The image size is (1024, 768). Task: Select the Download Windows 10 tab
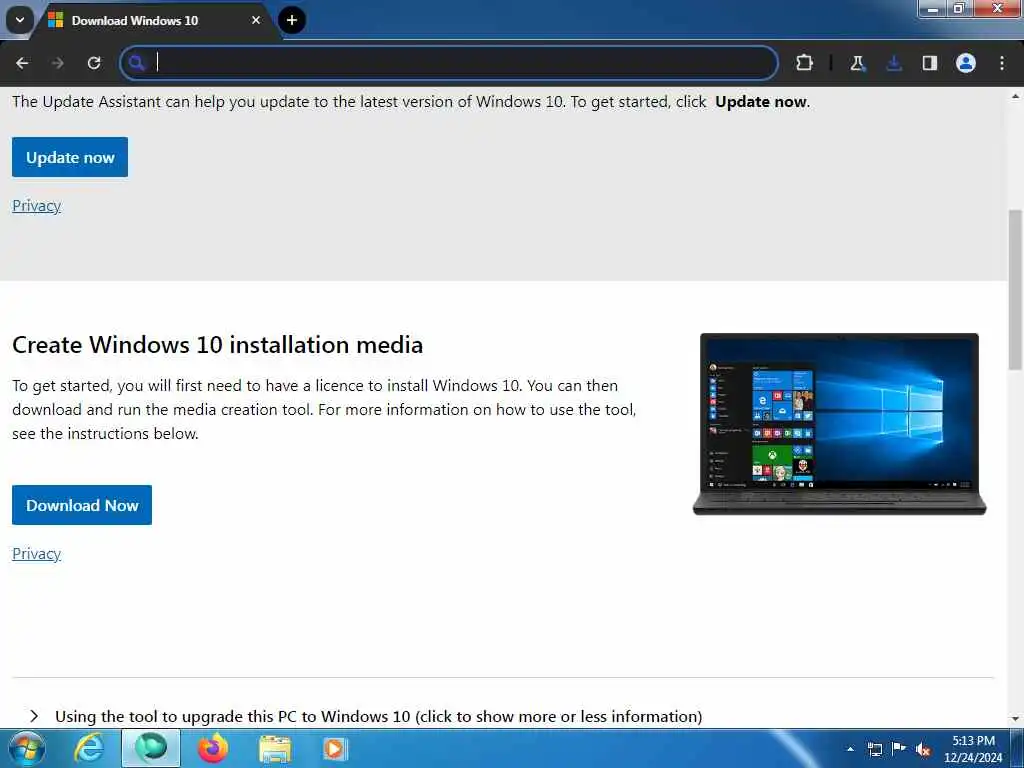pyautogui.click(x=155, y=20)
